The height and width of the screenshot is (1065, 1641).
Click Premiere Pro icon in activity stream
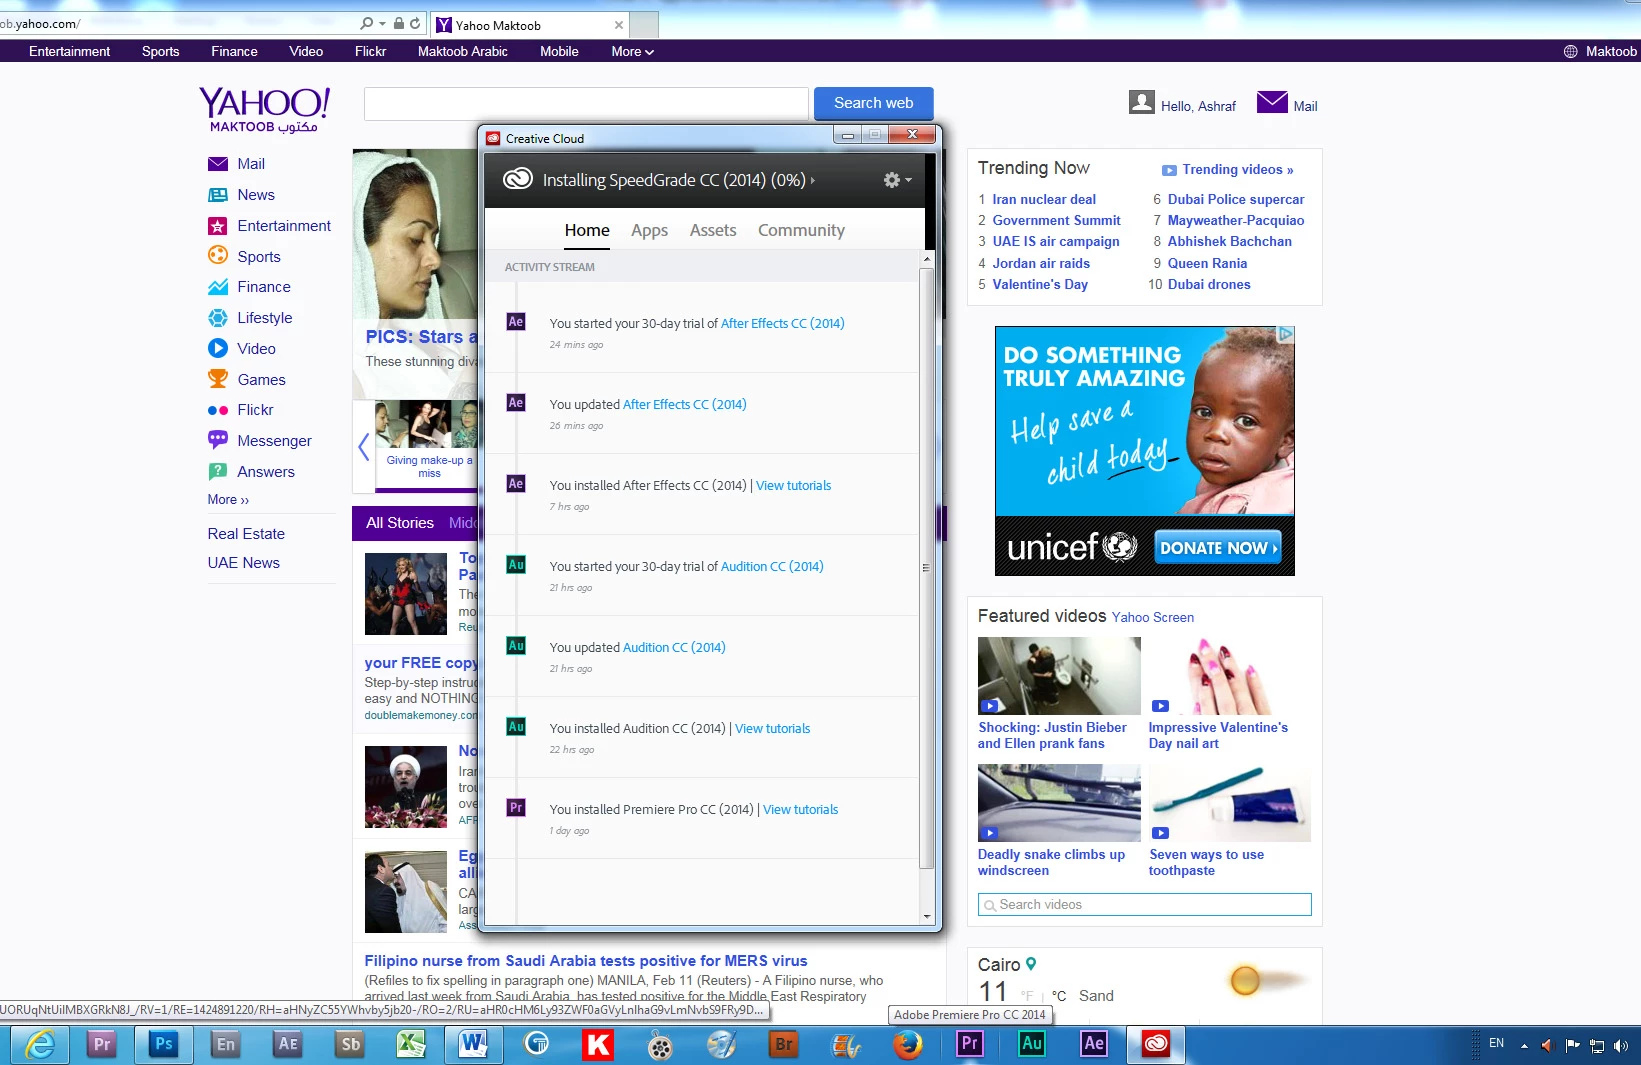click(516, 808)
